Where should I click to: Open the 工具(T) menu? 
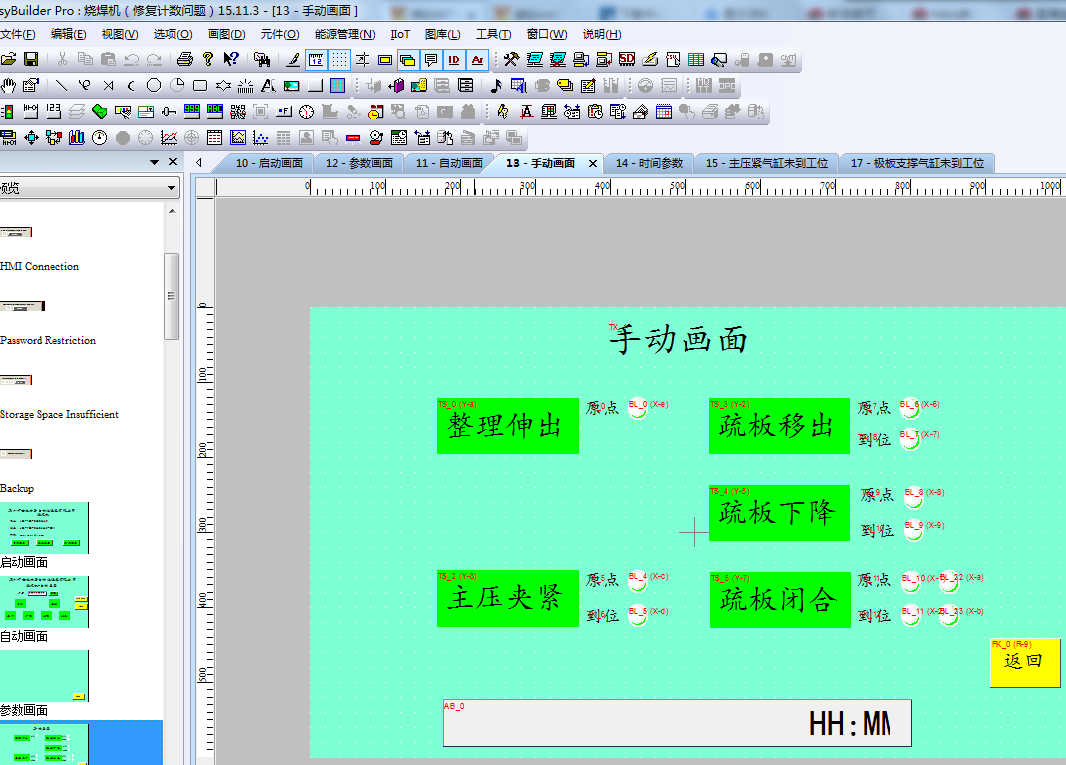(493, 34)
